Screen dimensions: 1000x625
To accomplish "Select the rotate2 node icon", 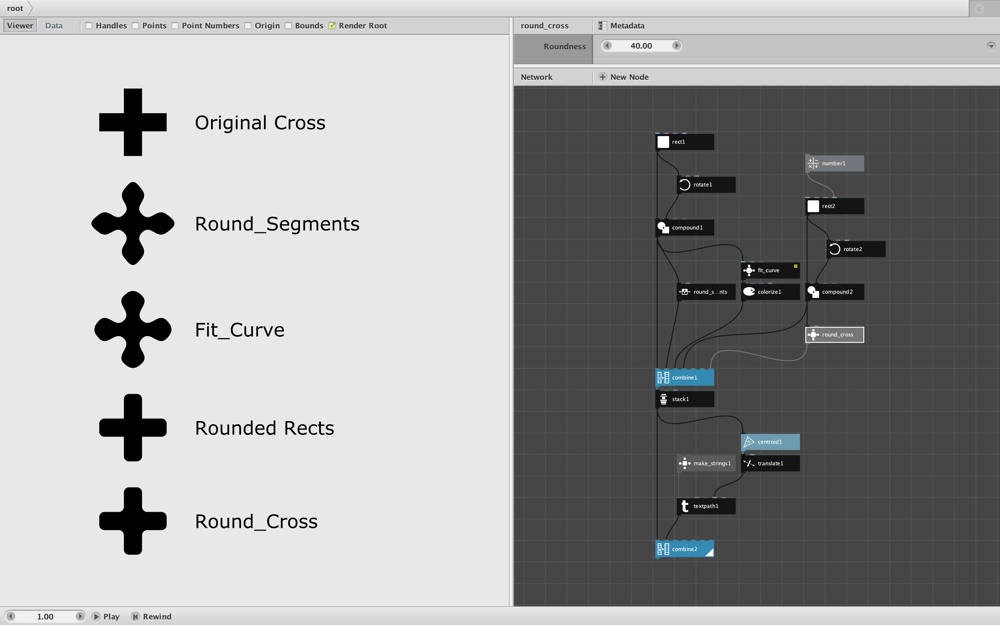I will (834, 249).
